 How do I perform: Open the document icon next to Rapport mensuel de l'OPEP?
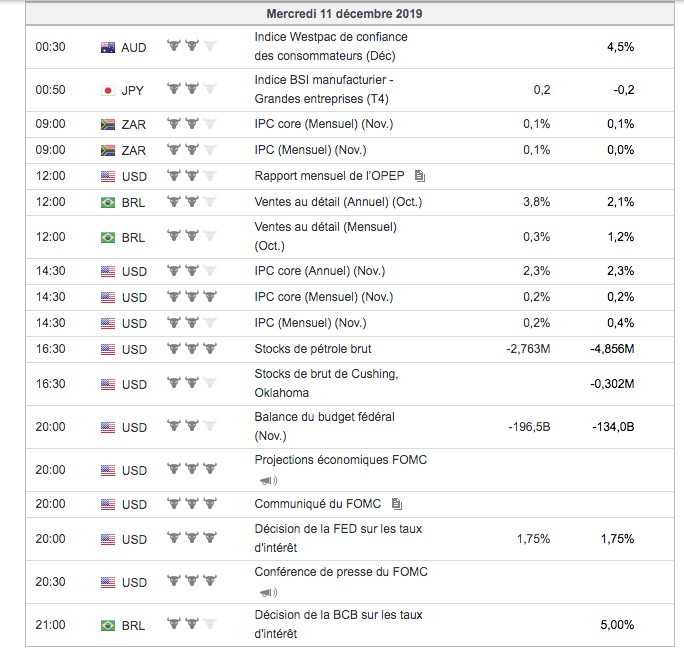tap(420, 176)
